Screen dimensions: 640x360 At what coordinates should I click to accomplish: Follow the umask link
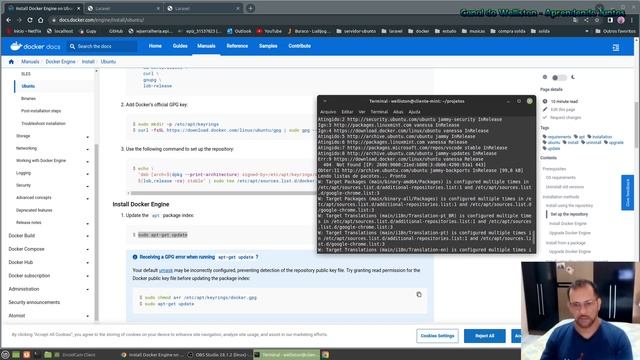click(x=166, y=271)
